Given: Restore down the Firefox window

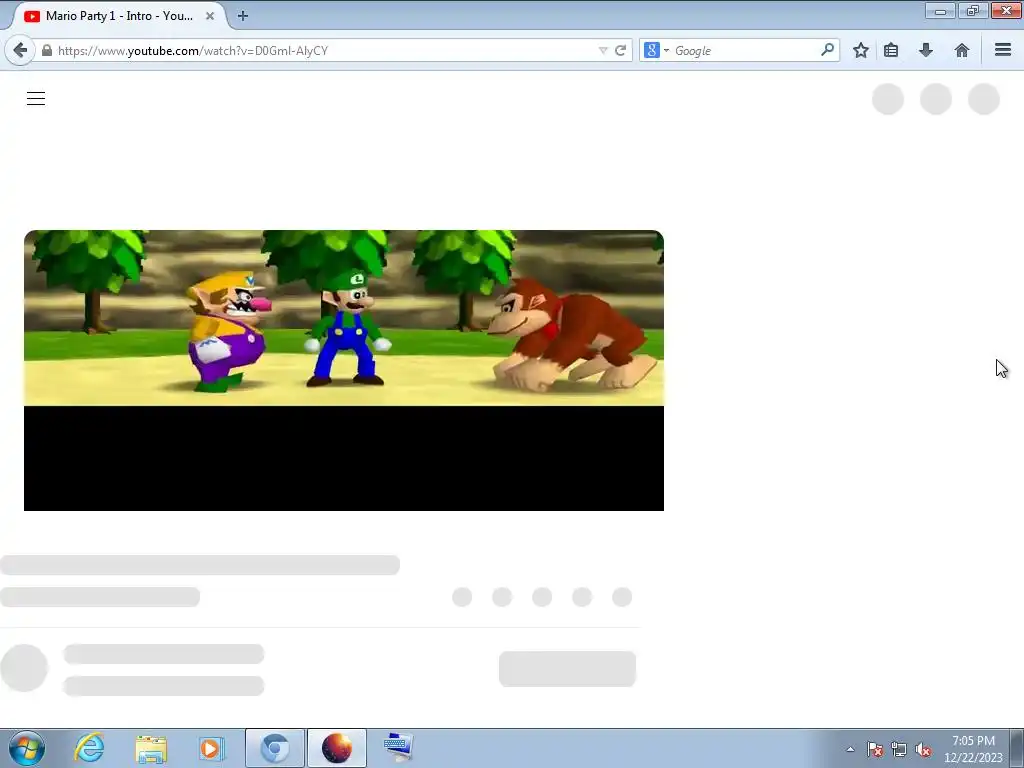Looking at the screenshot, I should pos(973,11).
